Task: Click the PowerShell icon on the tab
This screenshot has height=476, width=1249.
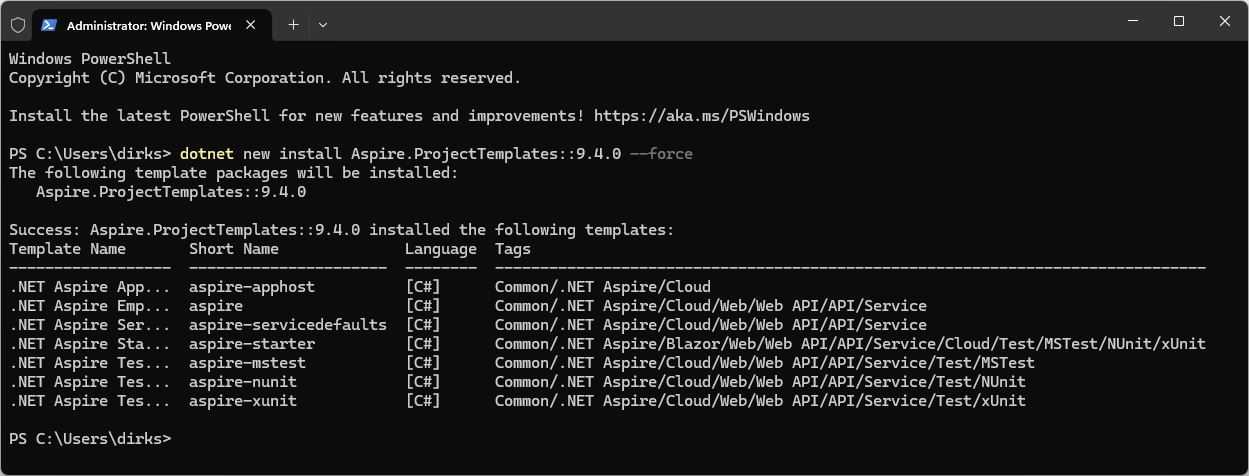Action: point(48,25)
